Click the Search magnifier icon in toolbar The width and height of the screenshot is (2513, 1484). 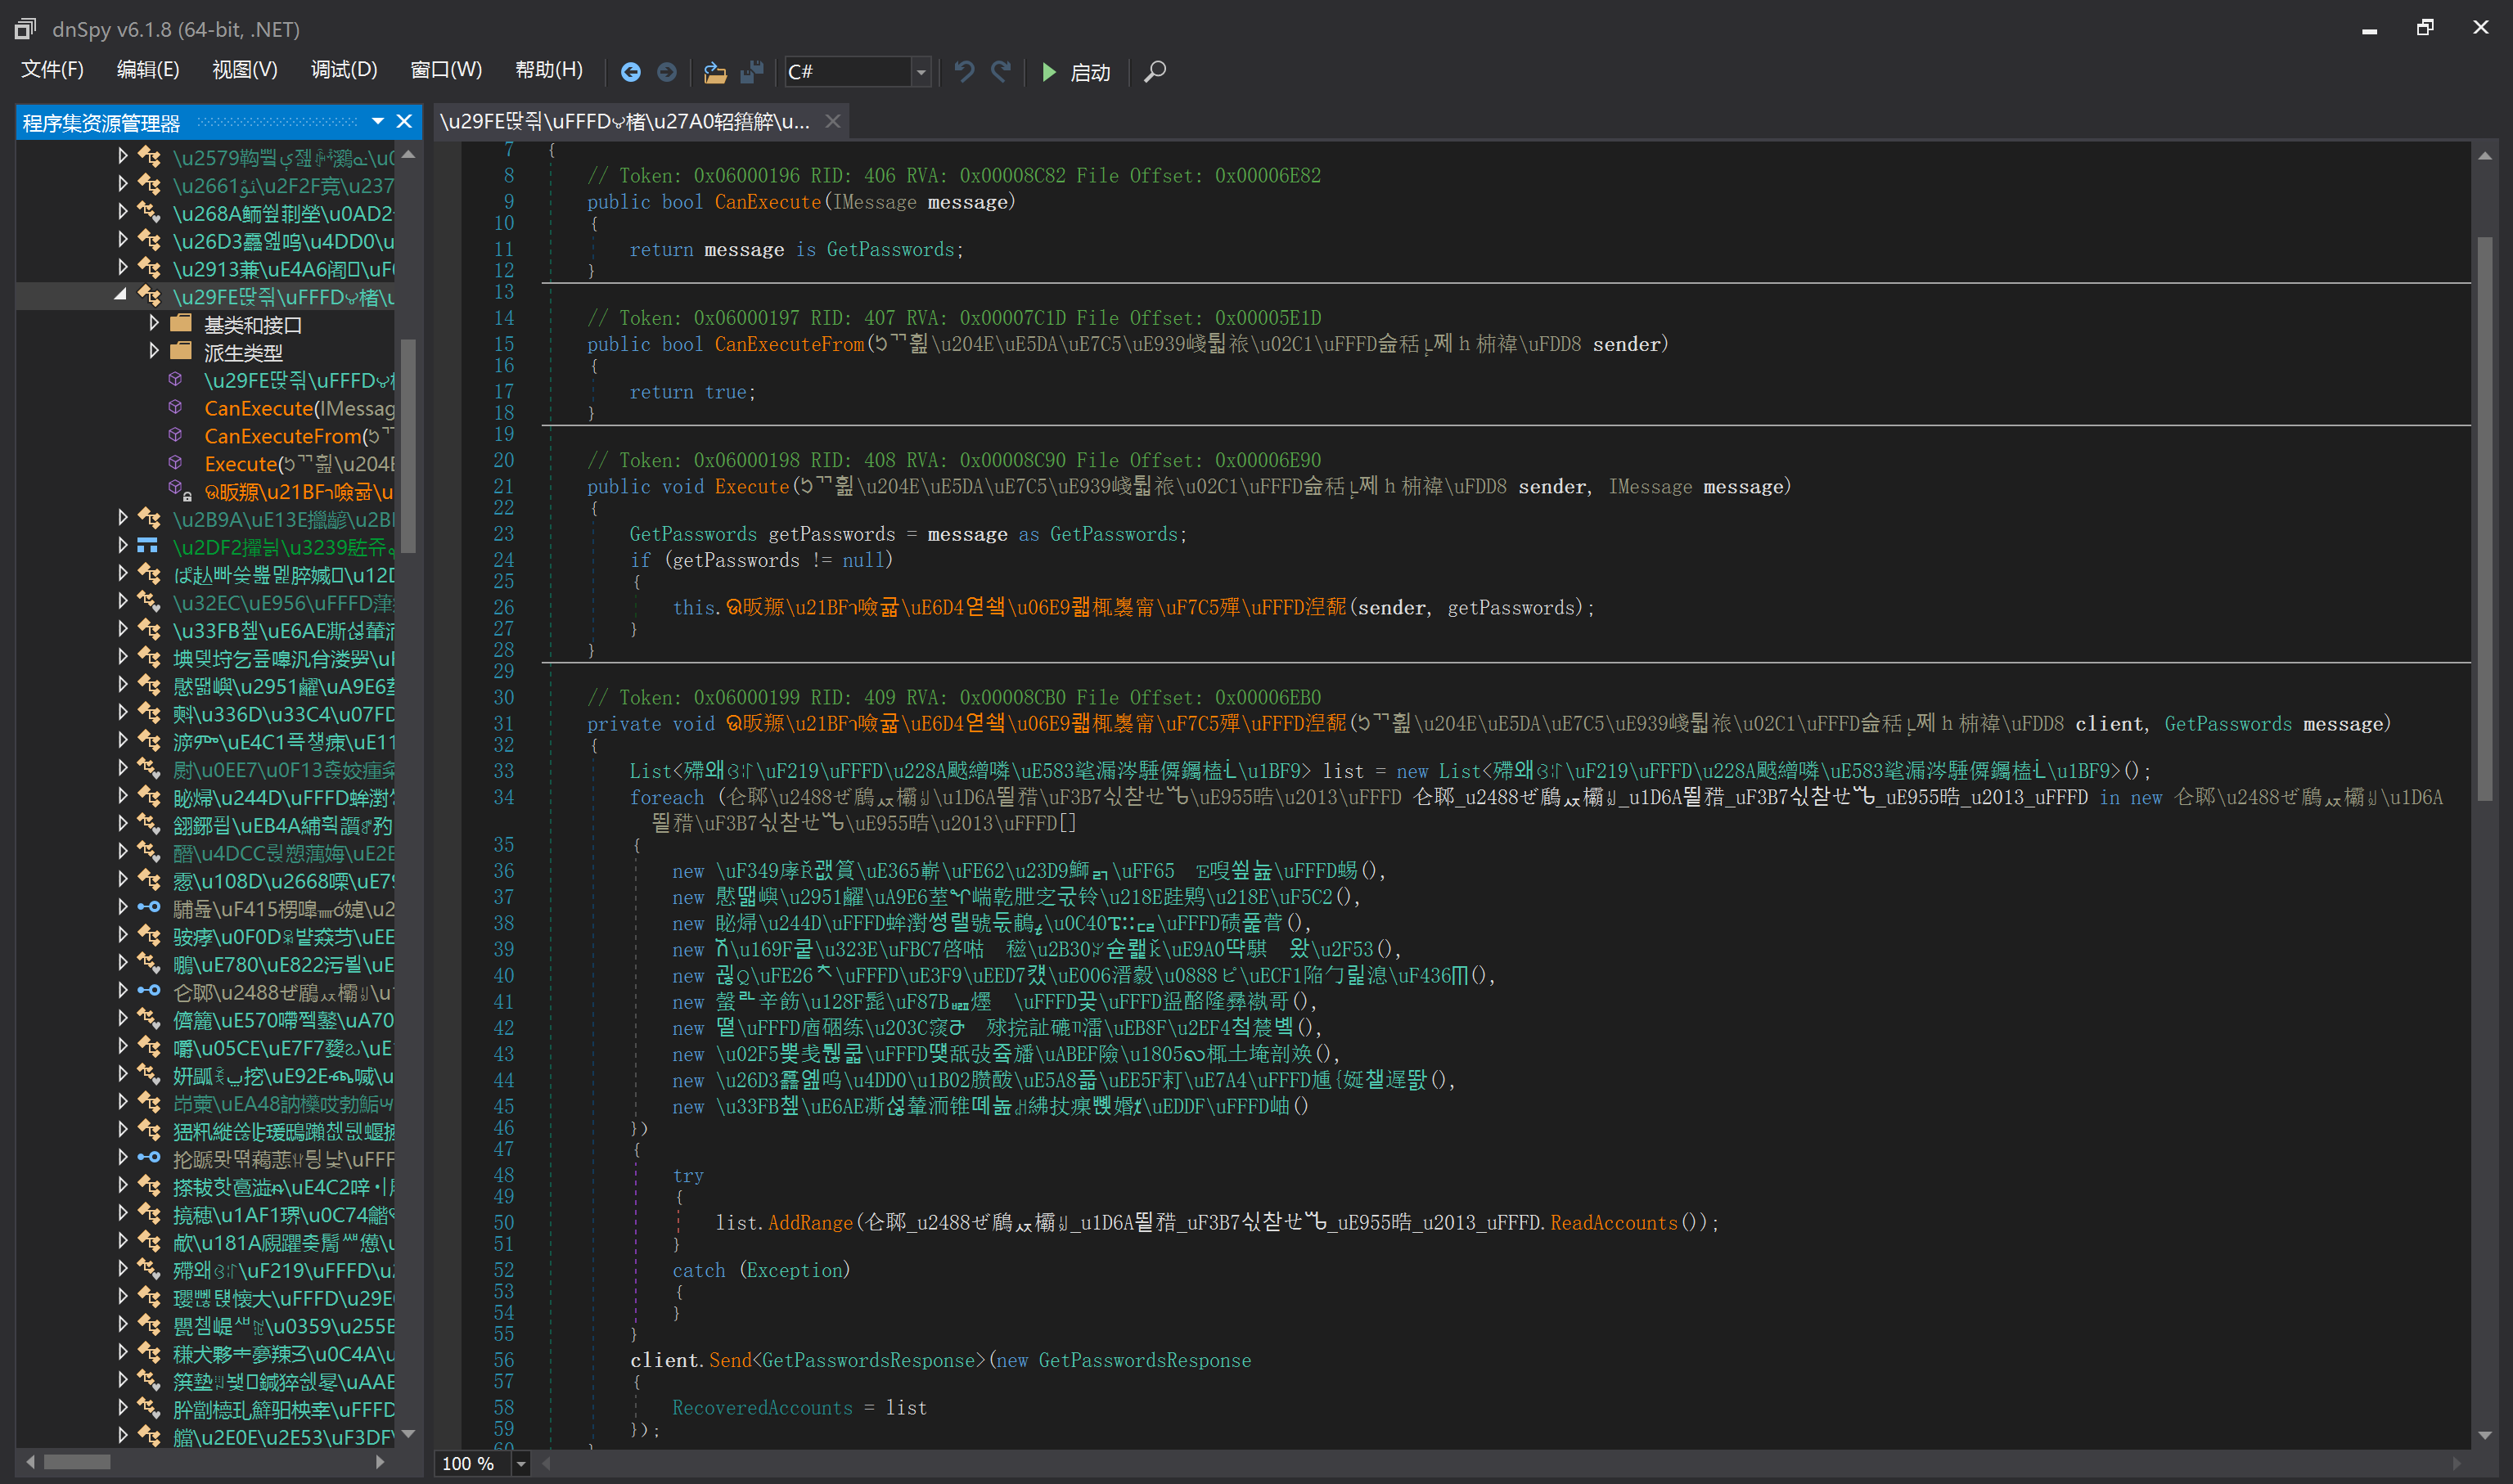click(x=1155, y=72)
